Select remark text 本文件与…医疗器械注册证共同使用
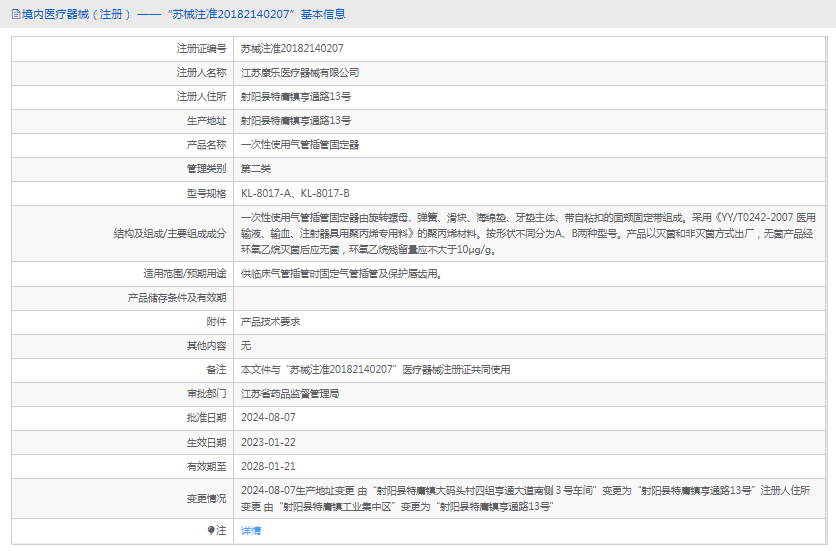836x551 pixels. (x=375, y=370)
